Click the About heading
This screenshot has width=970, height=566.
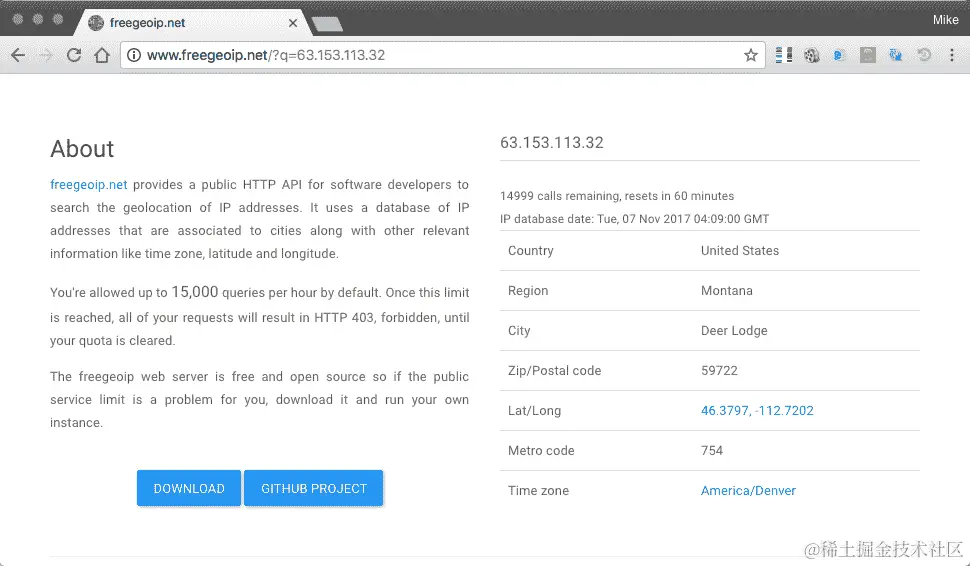click(x=82, y=148)
